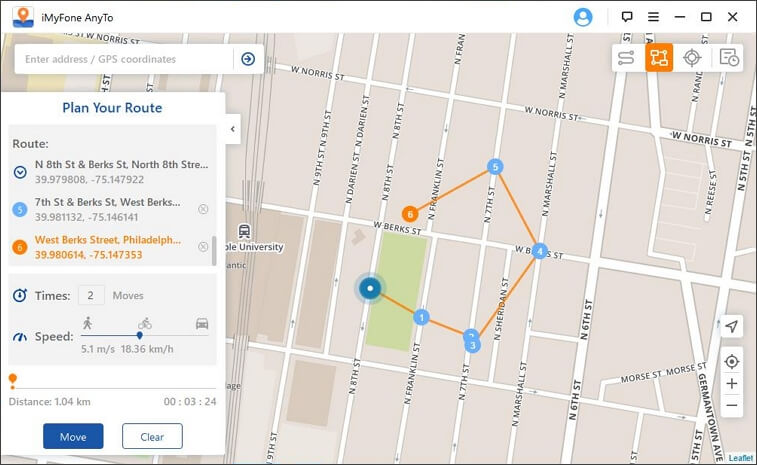Image resolution: width=757 pixels, height=465 pixels.
Task: Click the blue current location dot
Action: [370, 288]
